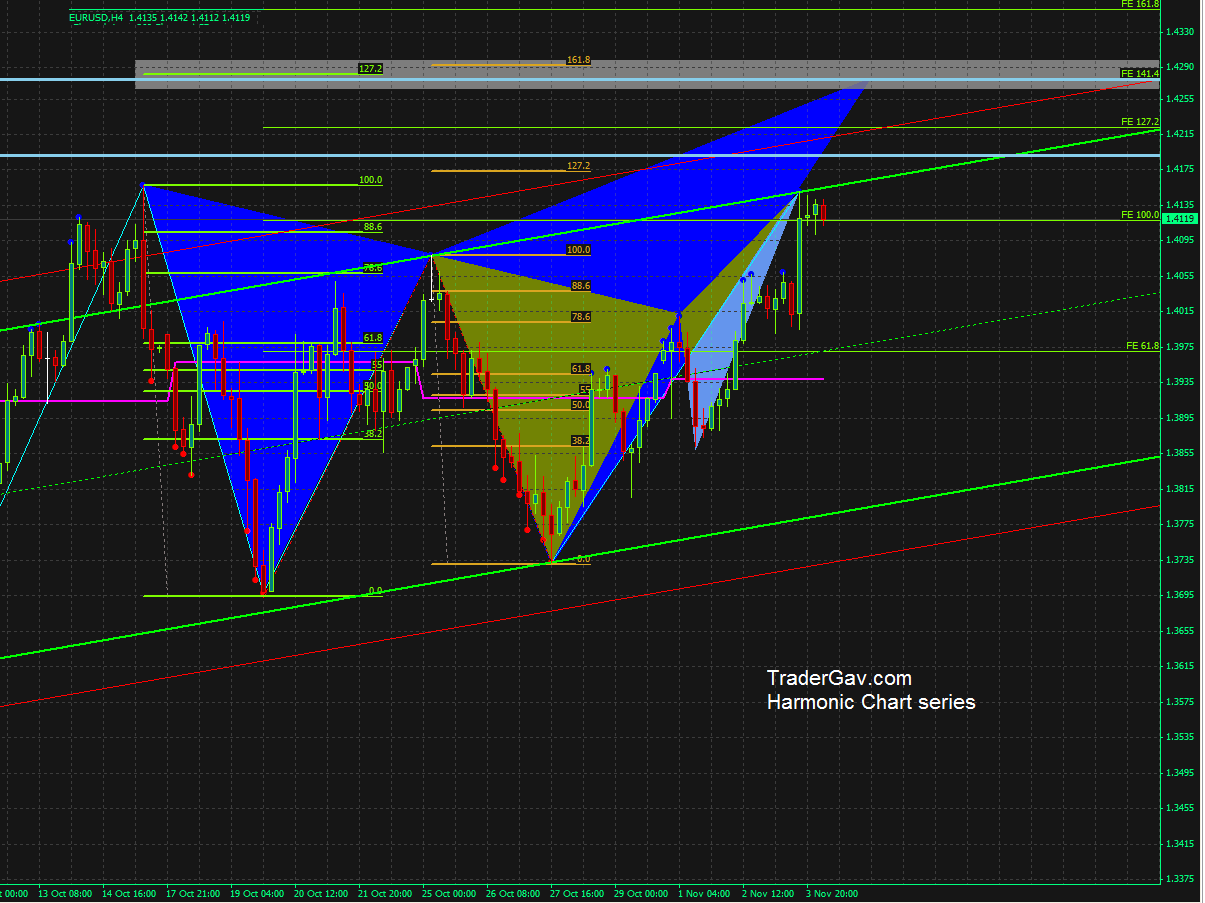Viewport: 1205px width, 903px height.
Task: Click the FE 127.2 label at right edge
Action: click(x=1139, y=122)
